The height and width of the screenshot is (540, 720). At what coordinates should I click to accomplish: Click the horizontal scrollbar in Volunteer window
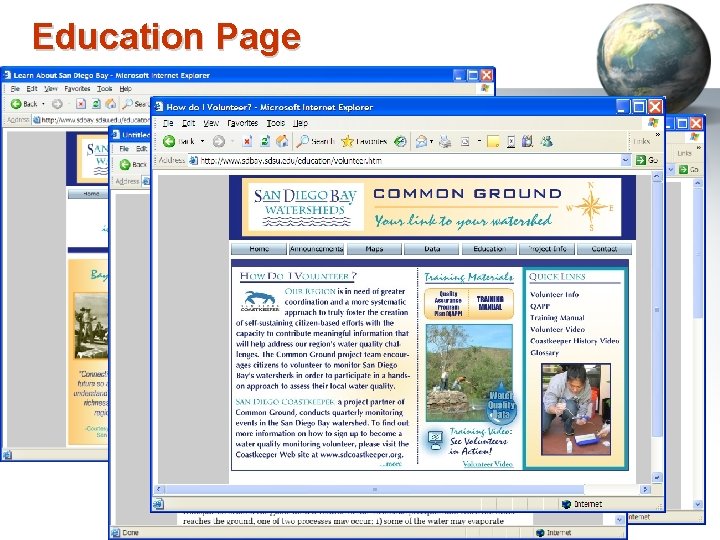[x=374, y=489]
